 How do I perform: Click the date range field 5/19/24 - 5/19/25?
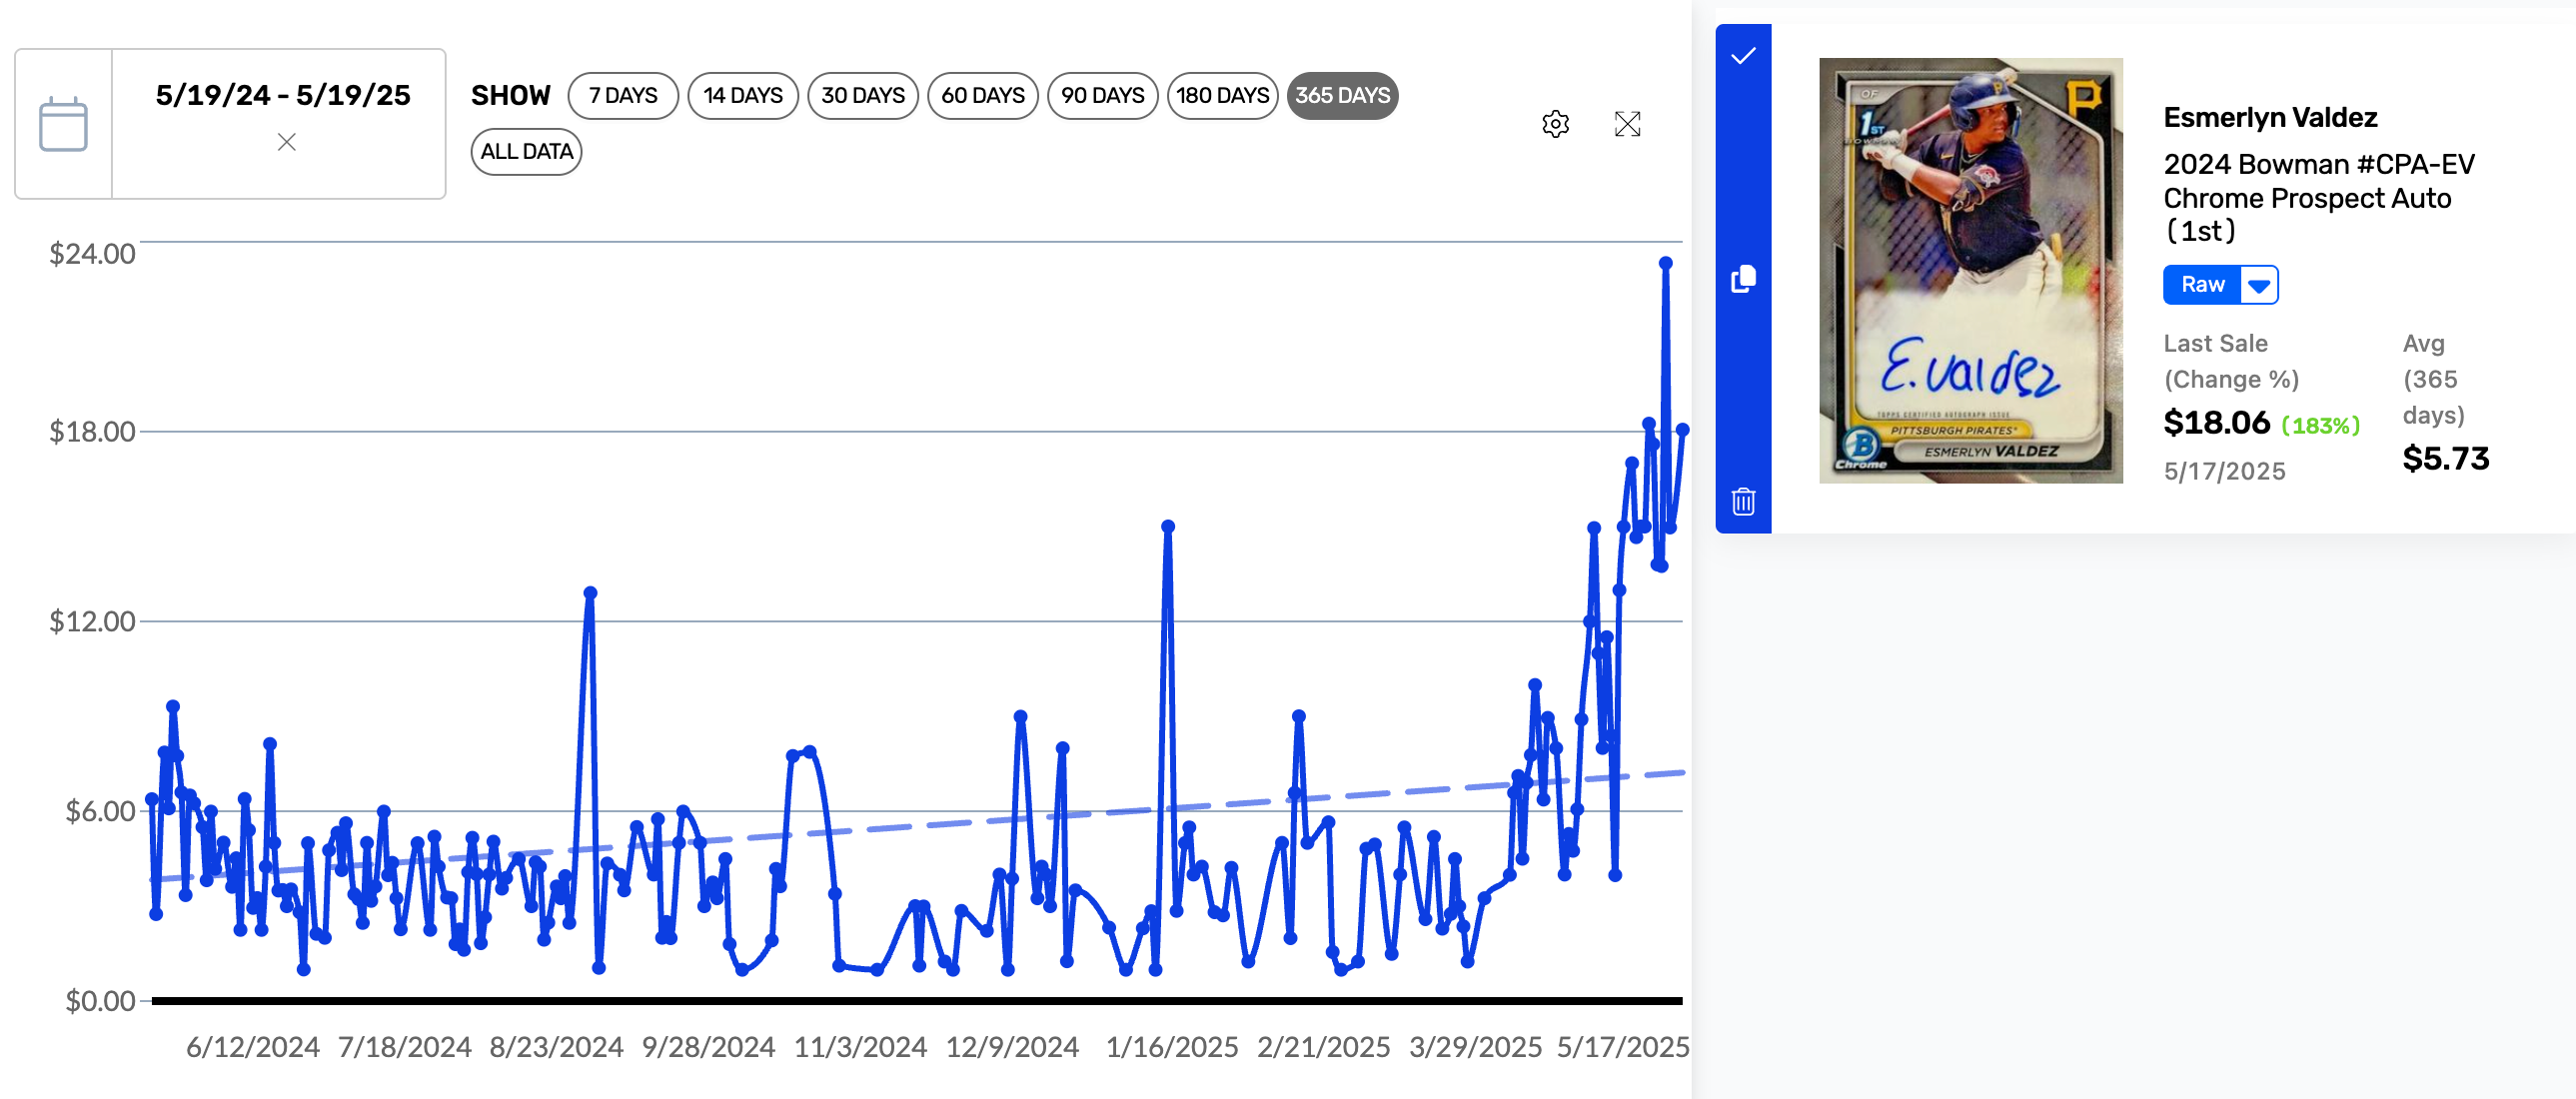[x=282, y=96]
